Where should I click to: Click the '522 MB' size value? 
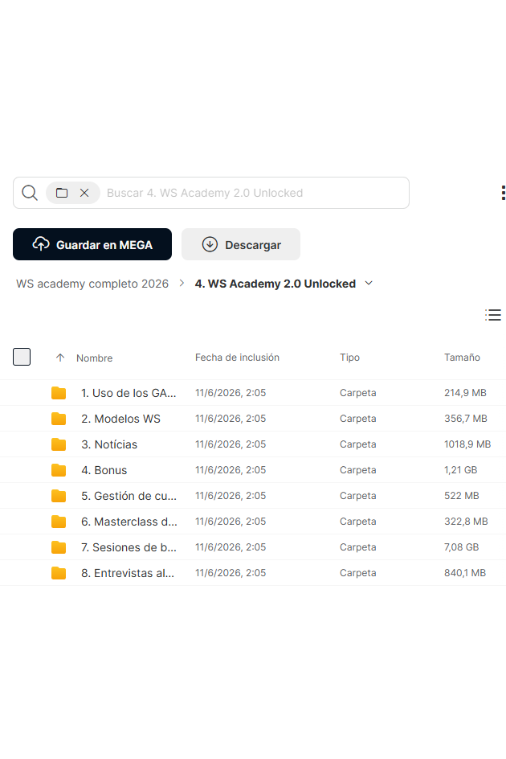pos(461,495)
